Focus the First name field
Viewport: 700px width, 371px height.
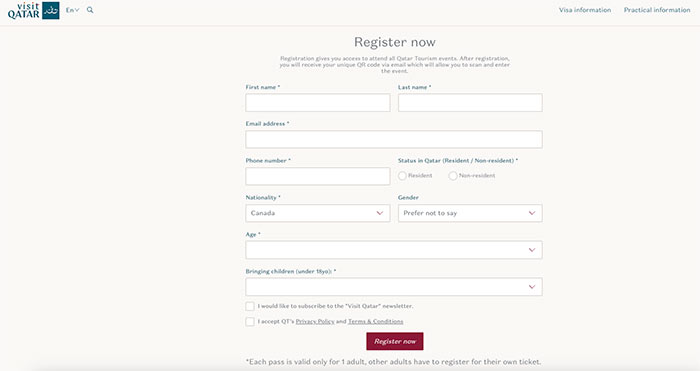pos(317,103)
